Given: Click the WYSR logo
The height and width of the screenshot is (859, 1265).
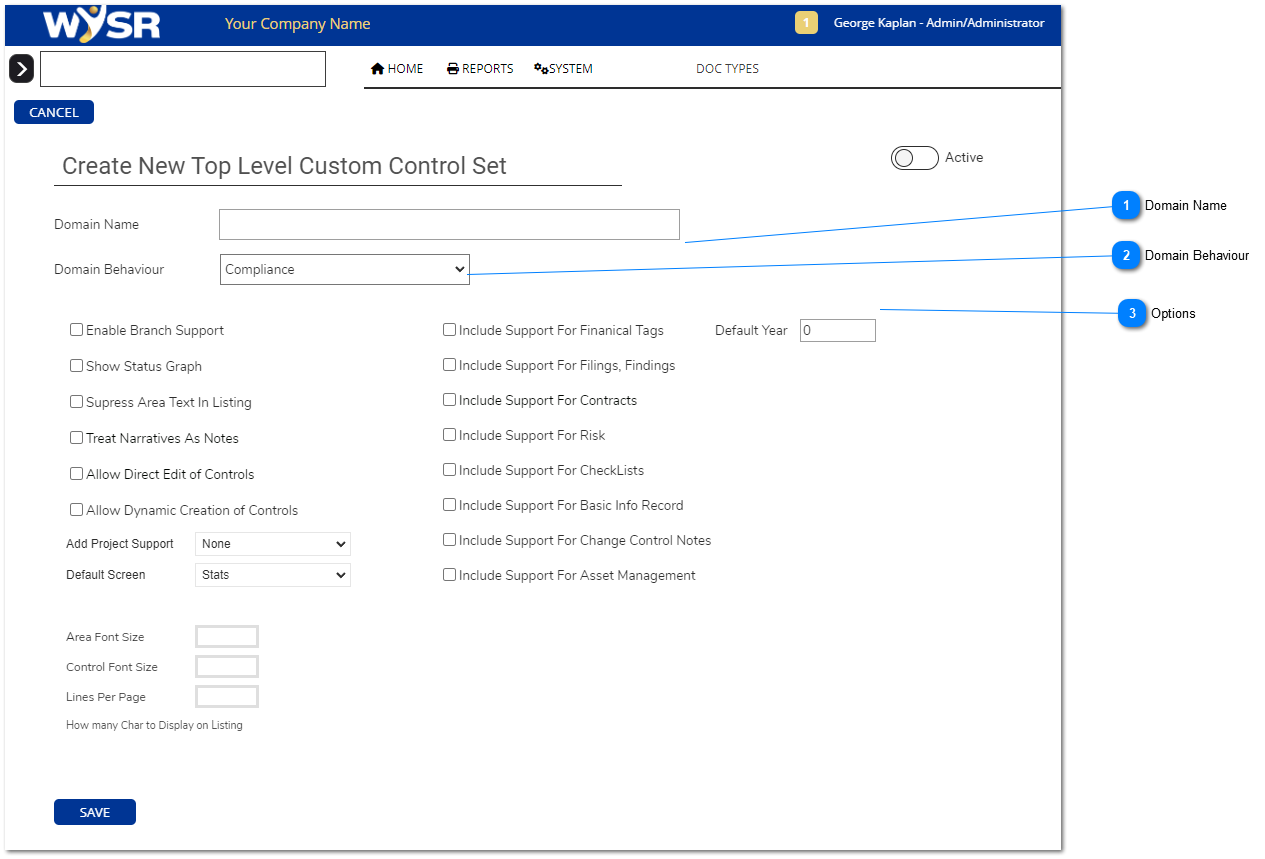Looking at the screenshot, I should (x=101, y=24).
